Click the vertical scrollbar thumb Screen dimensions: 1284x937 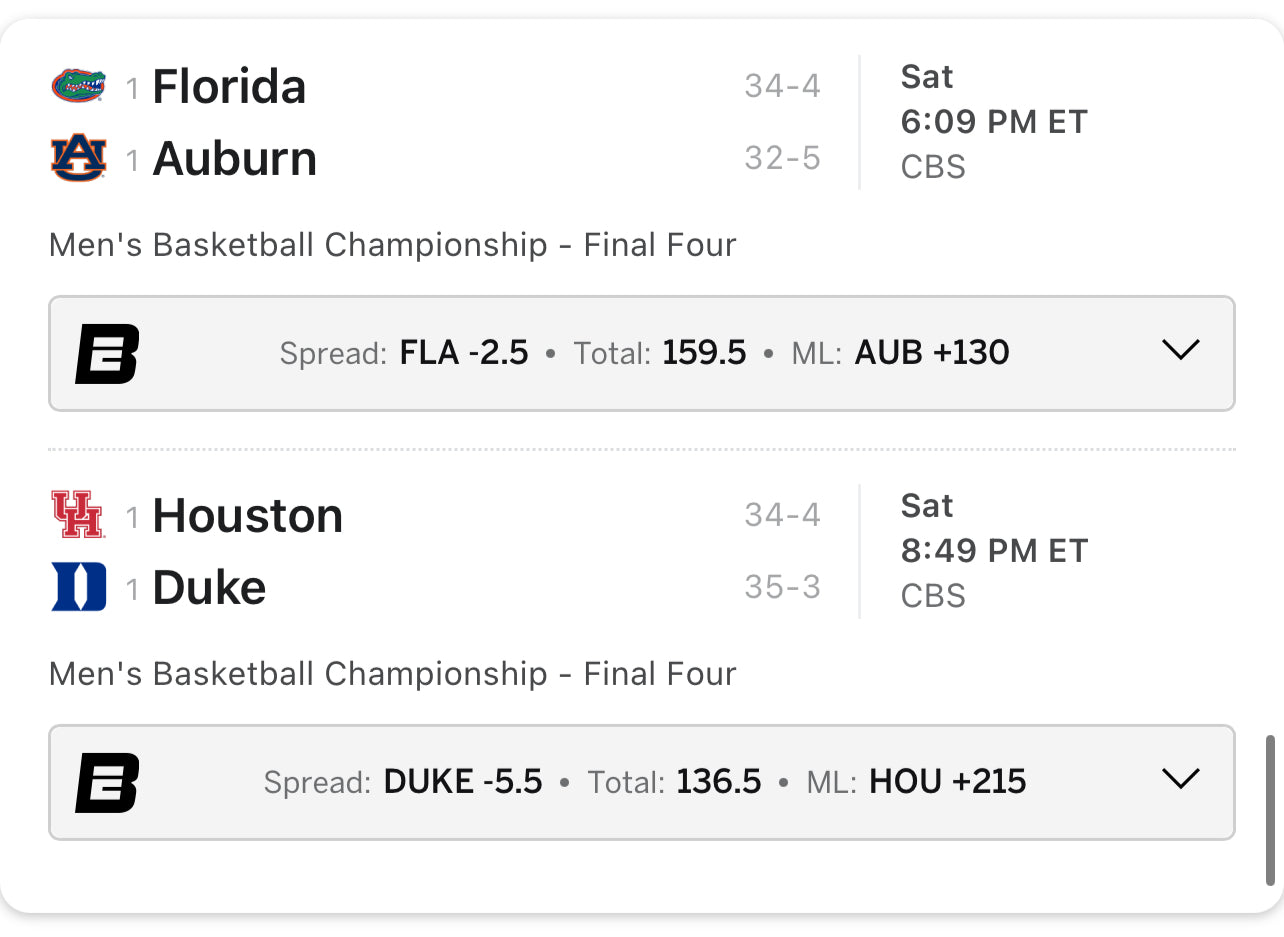1271,810
